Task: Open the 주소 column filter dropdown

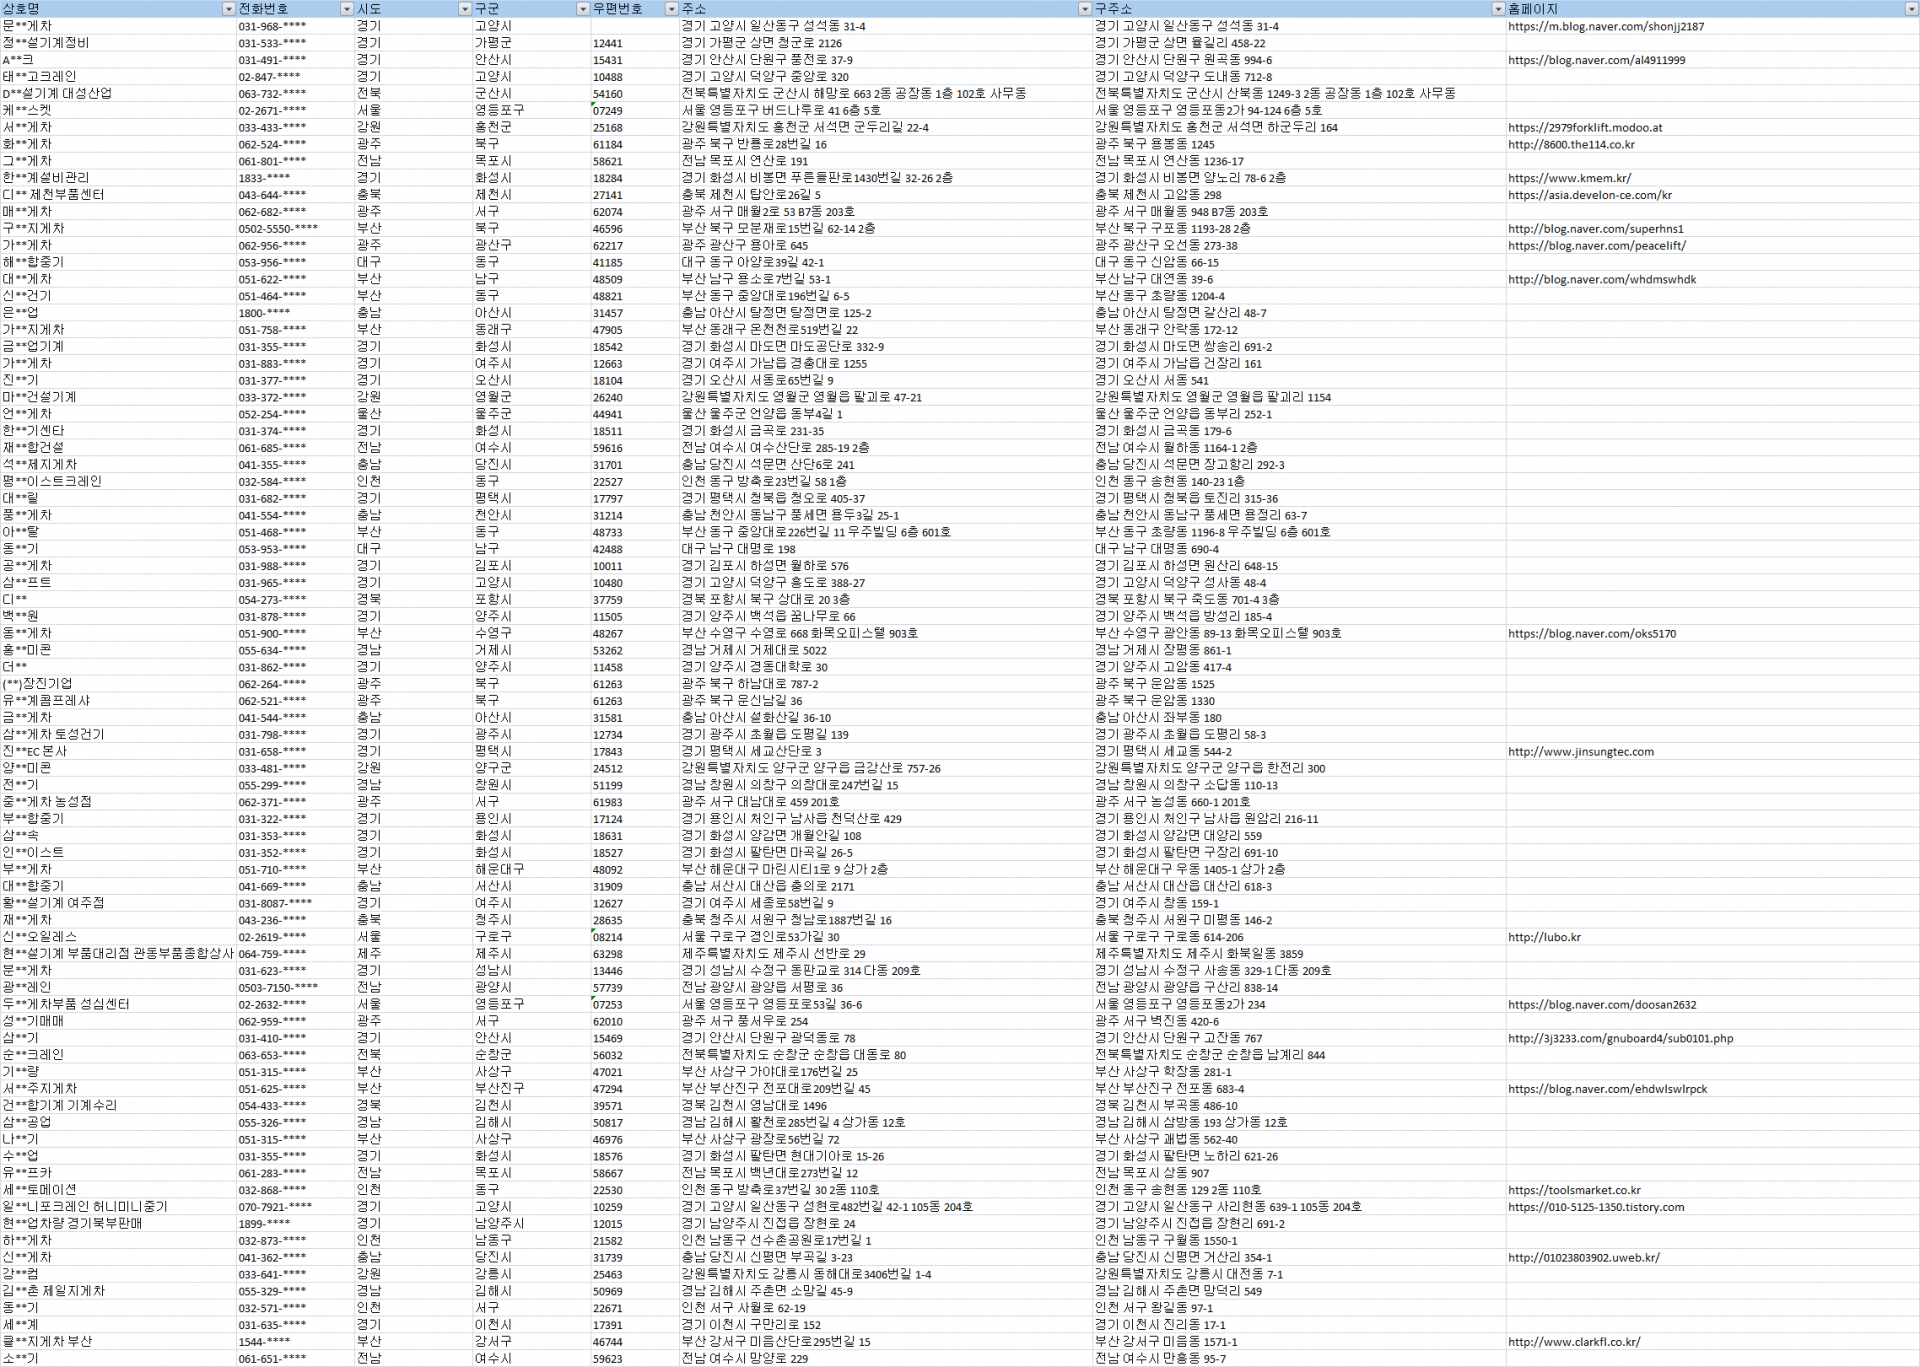Action: [1084, 9]
